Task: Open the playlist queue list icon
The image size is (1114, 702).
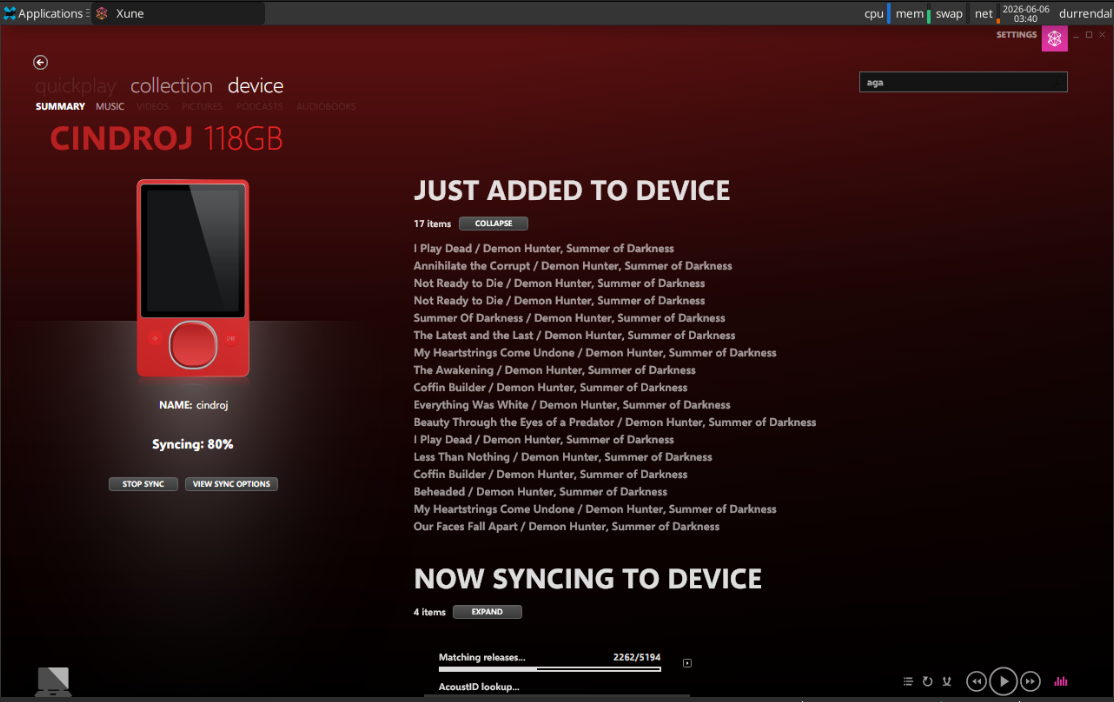Action: click(908, 681)
